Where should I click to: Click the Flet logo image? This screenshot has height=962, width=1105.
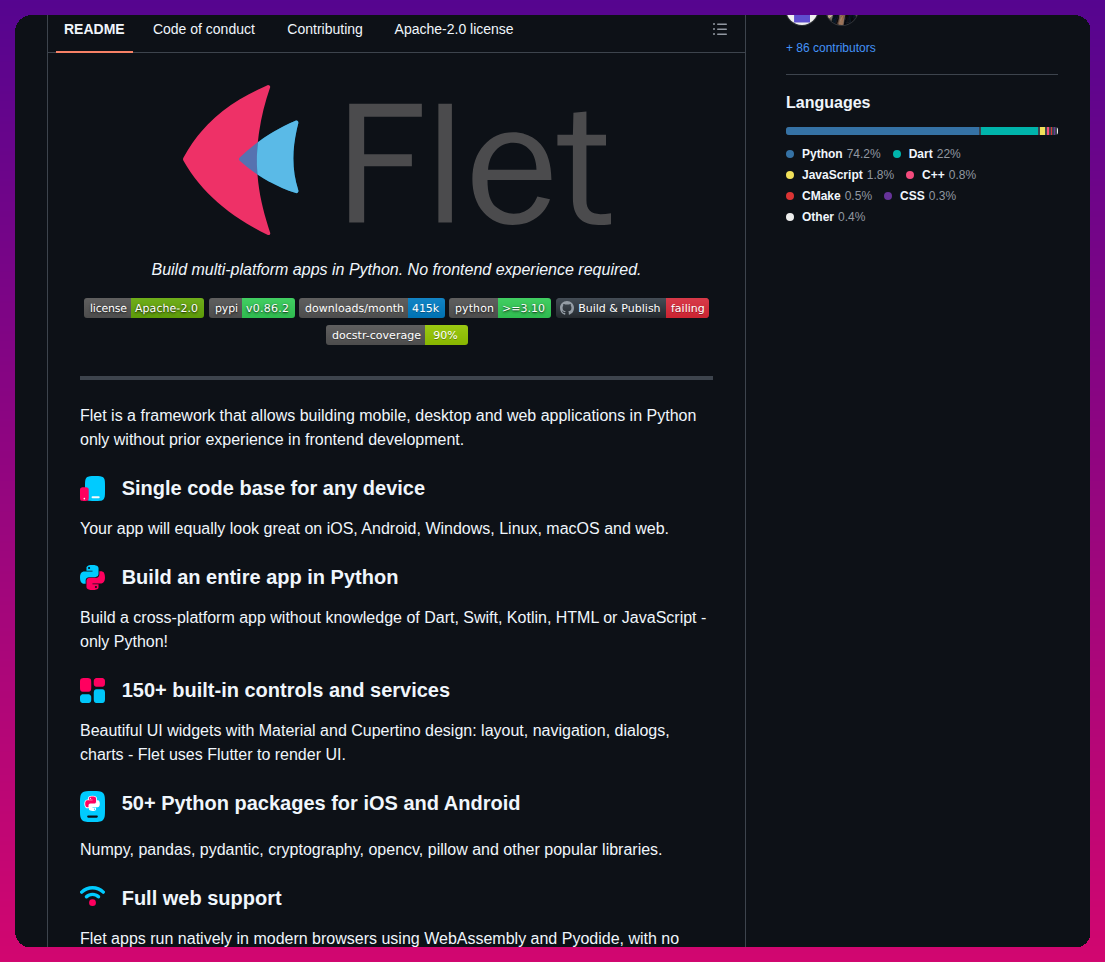397,160
